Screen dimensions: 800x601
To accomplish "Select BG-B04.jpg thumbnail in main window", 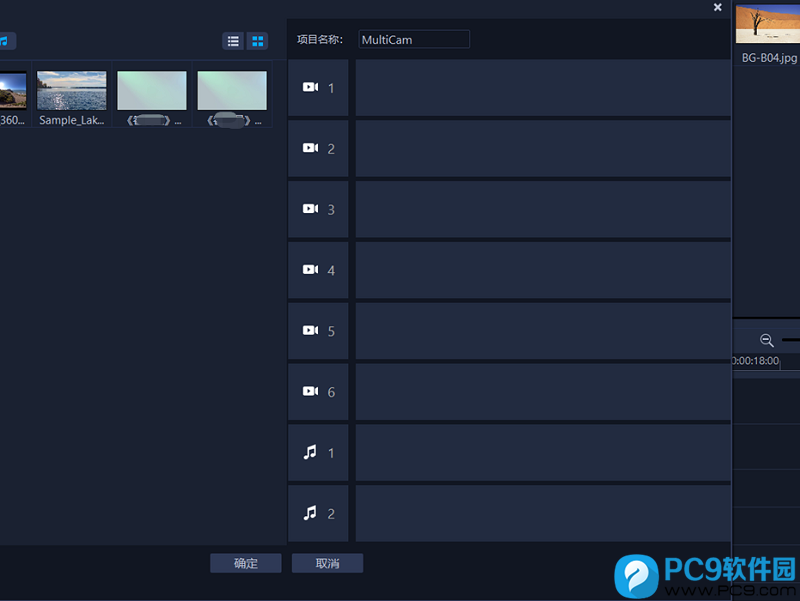I will (x=768, y=24).
